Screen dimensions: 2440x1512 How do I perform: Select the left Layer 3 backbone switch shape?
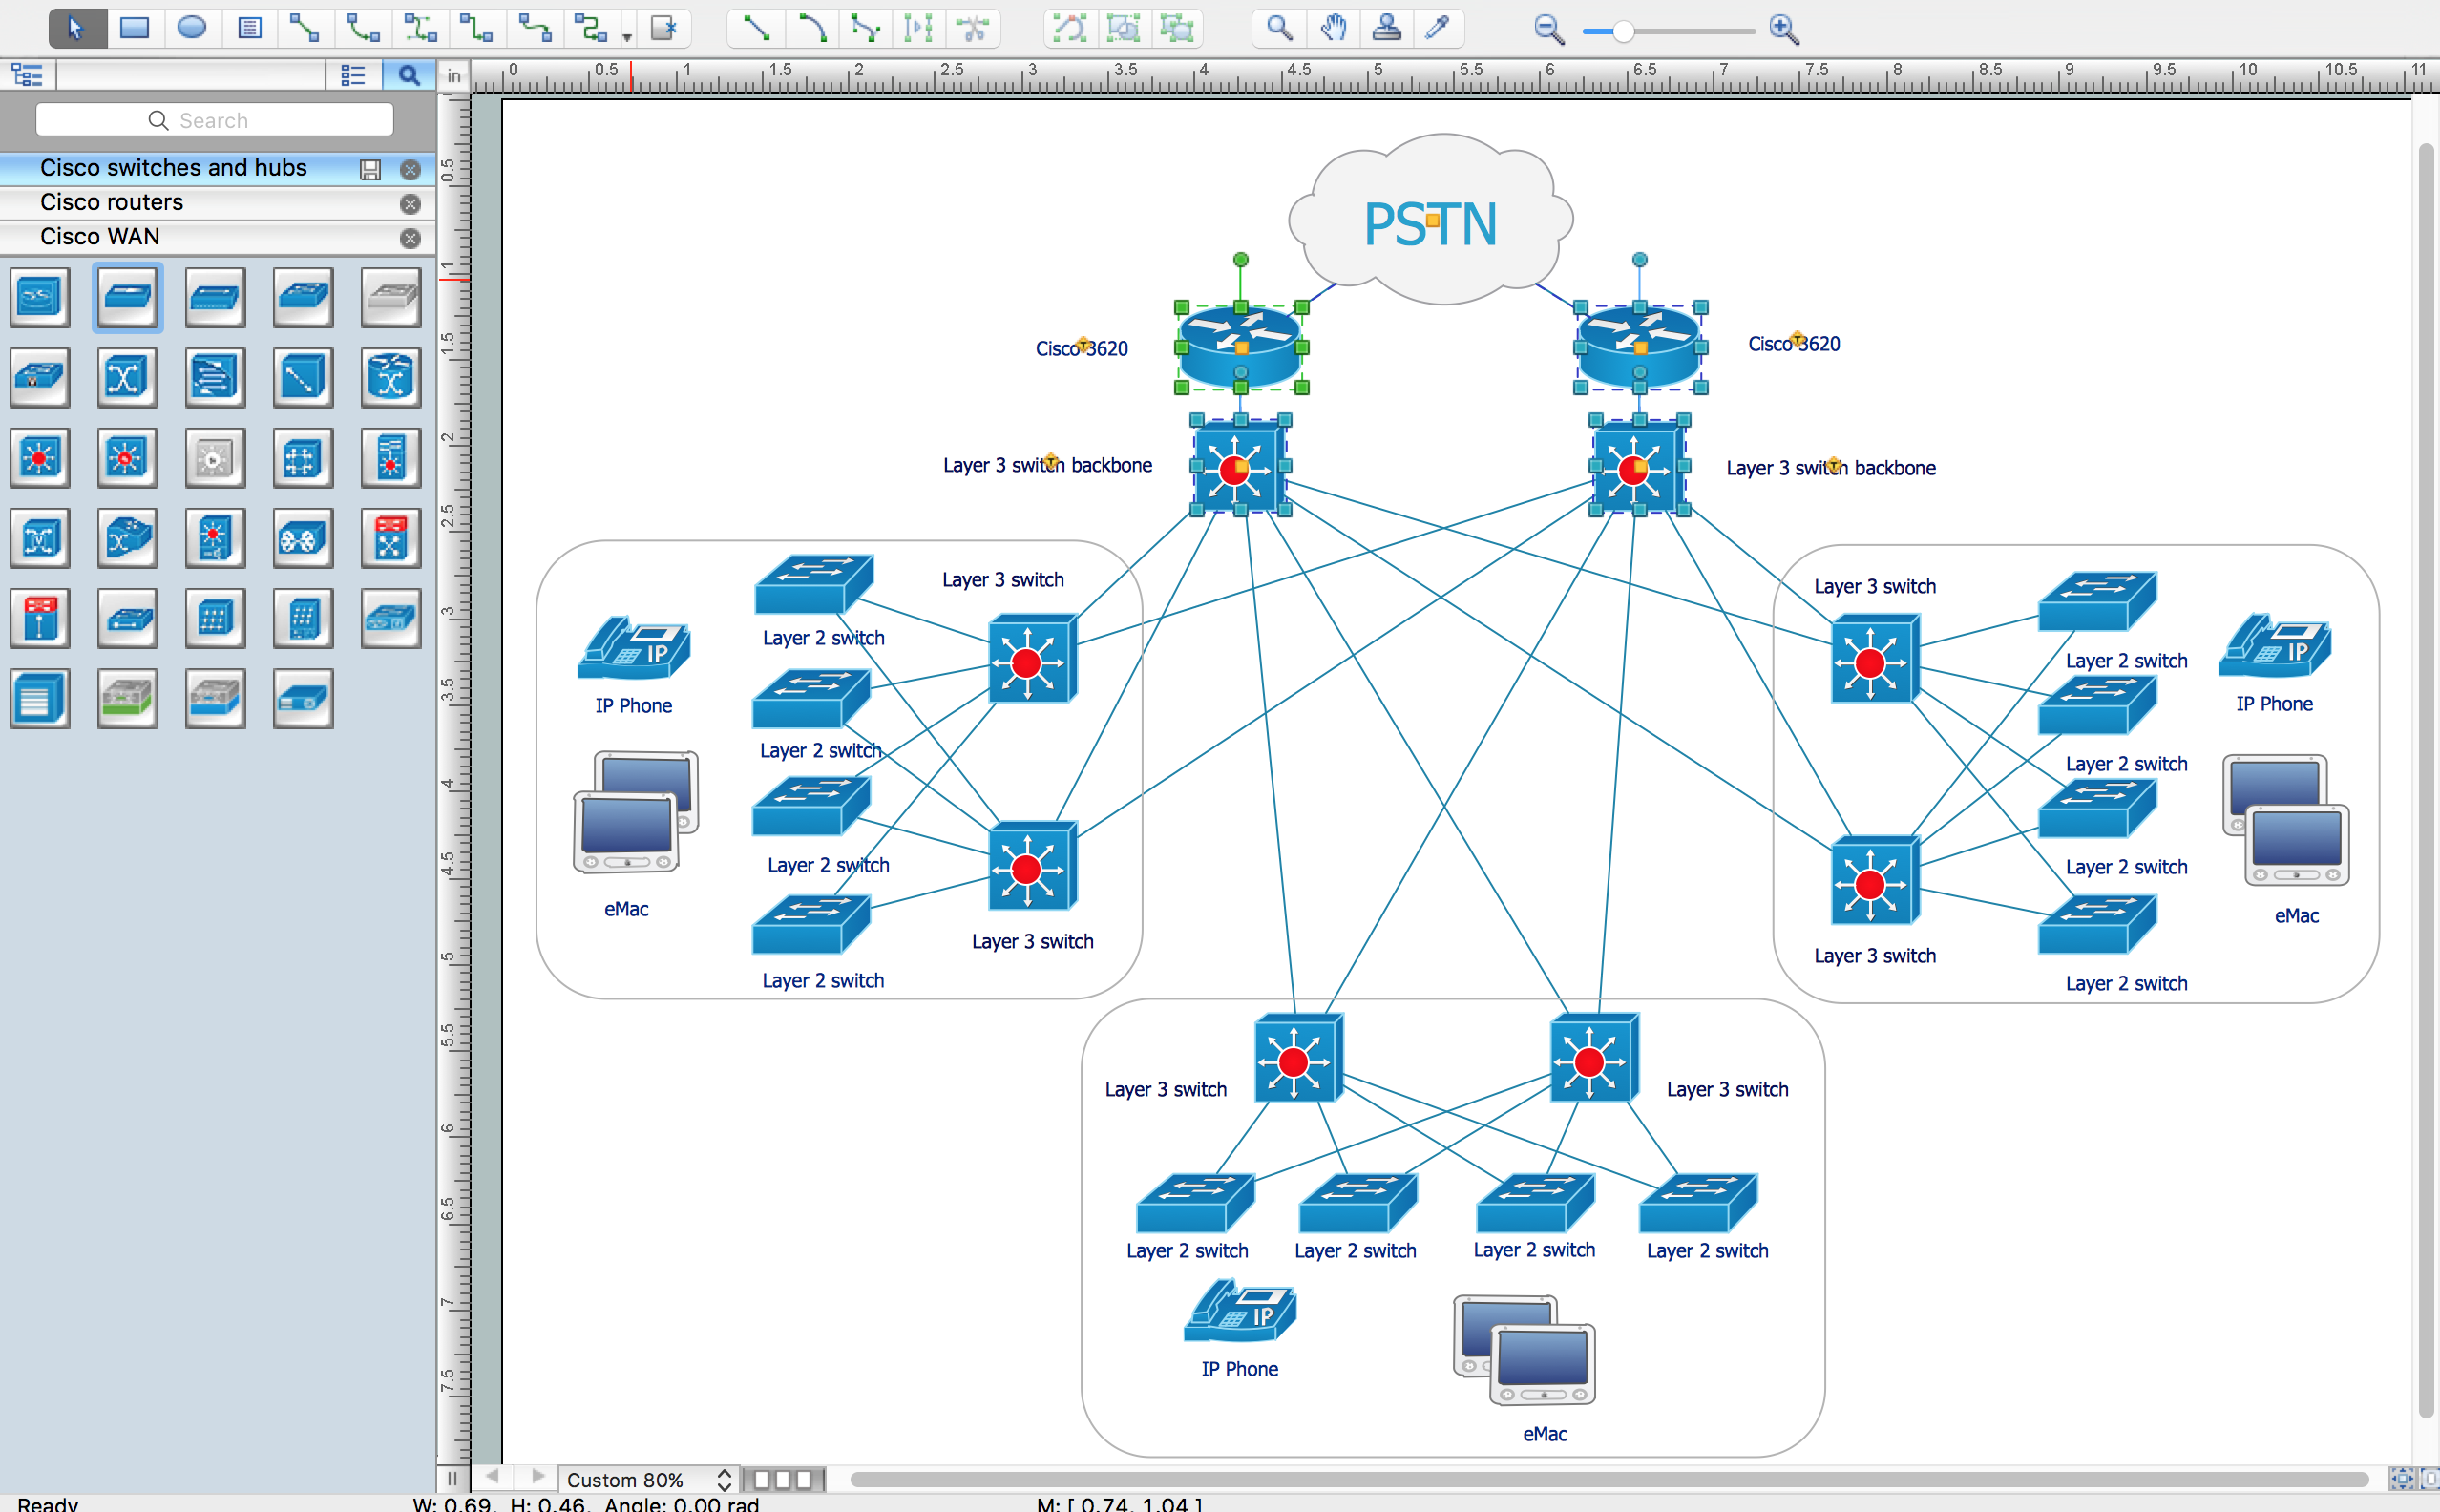tap(1240, 466)
